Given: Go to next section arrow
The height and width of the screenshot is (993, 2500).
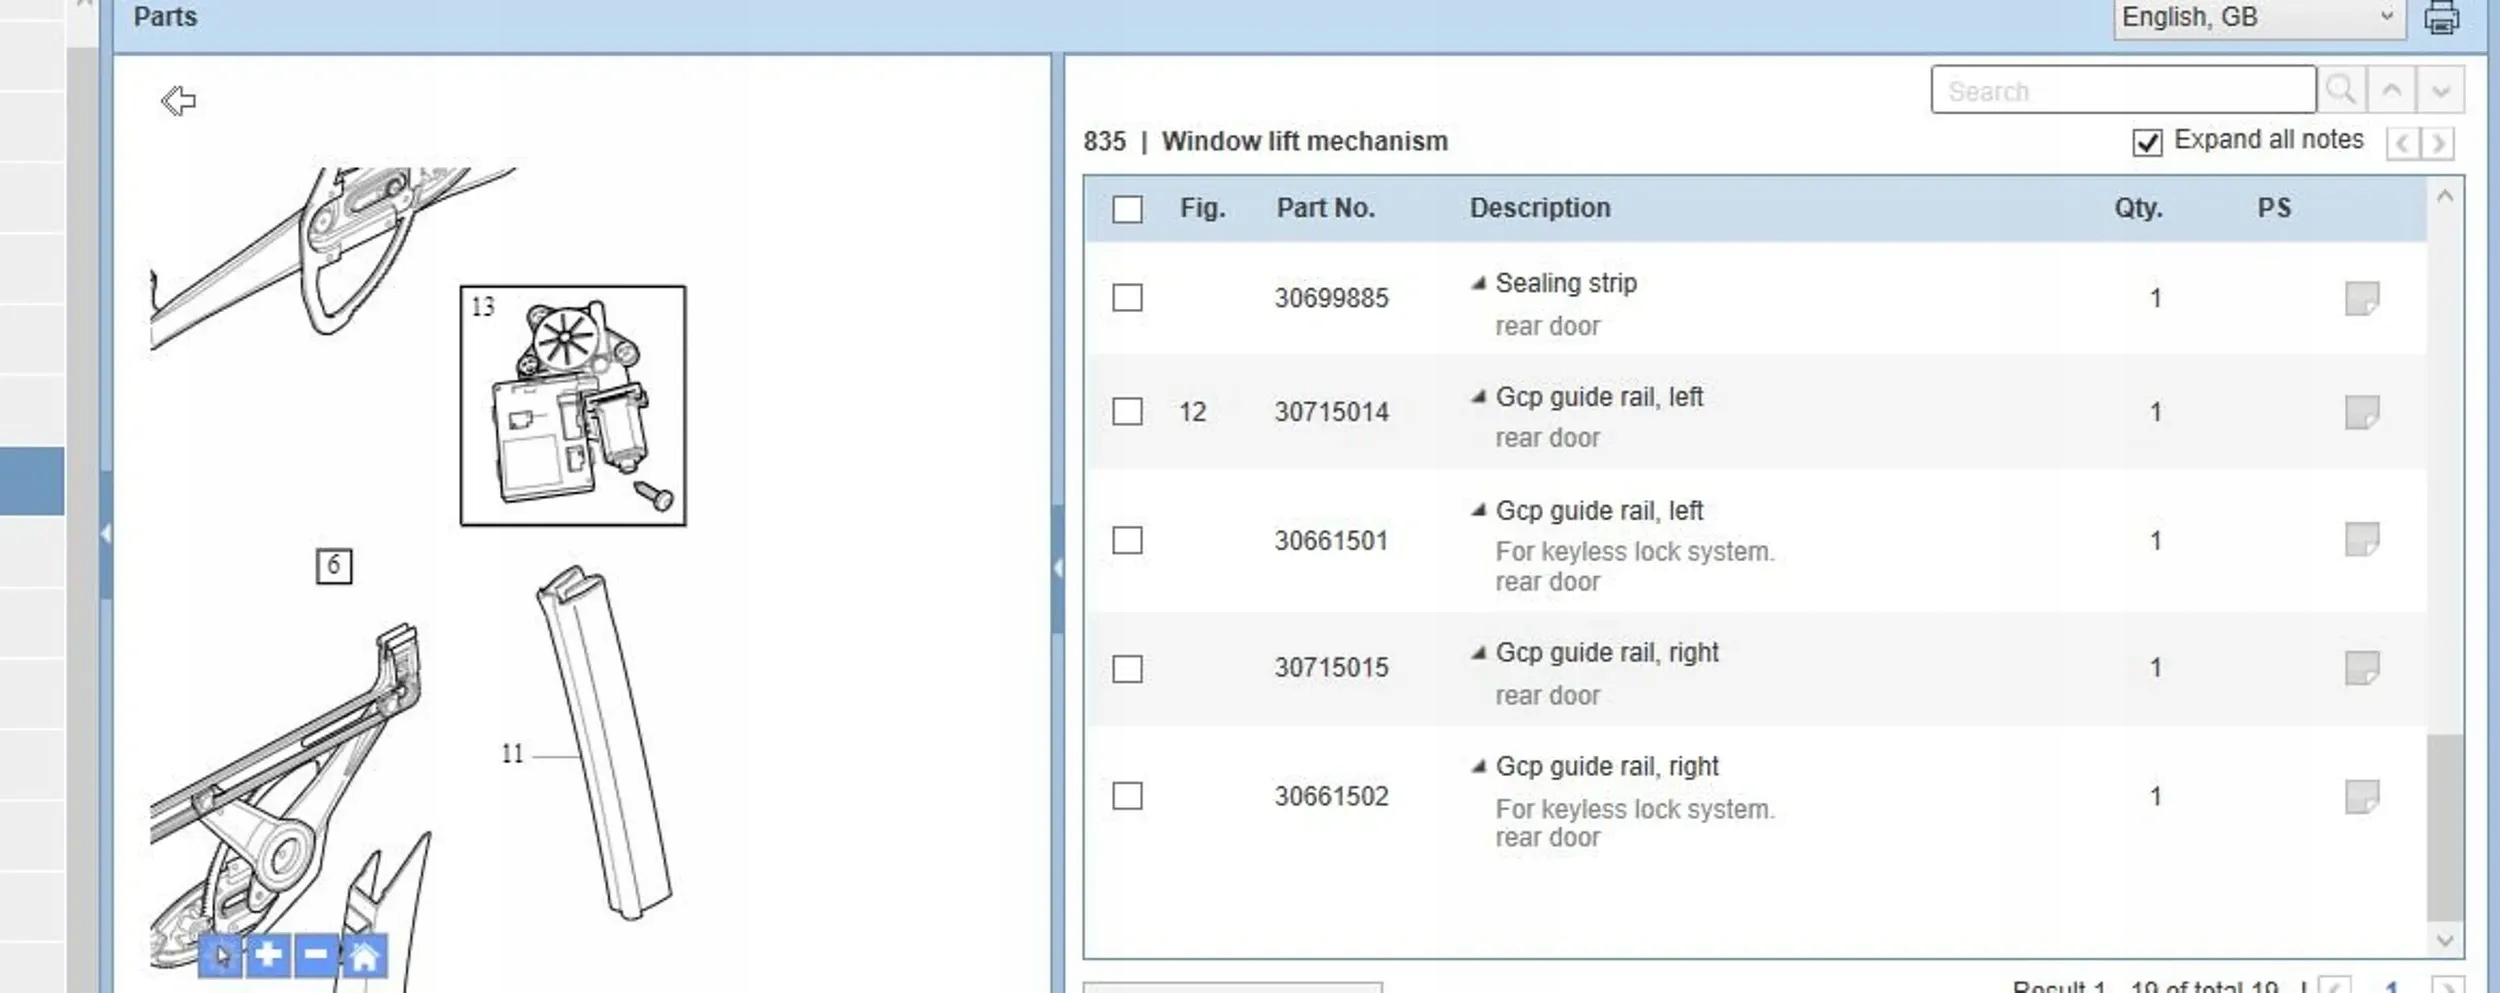Looking at the screenshot, I should (2438, 143).
